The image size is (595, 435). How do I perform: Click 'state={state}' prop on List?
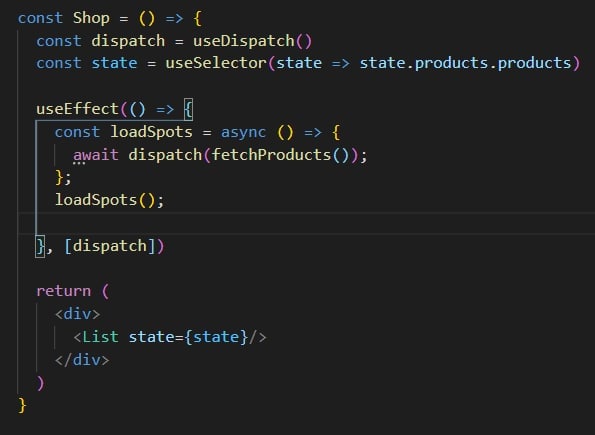(x=188, y=337)
